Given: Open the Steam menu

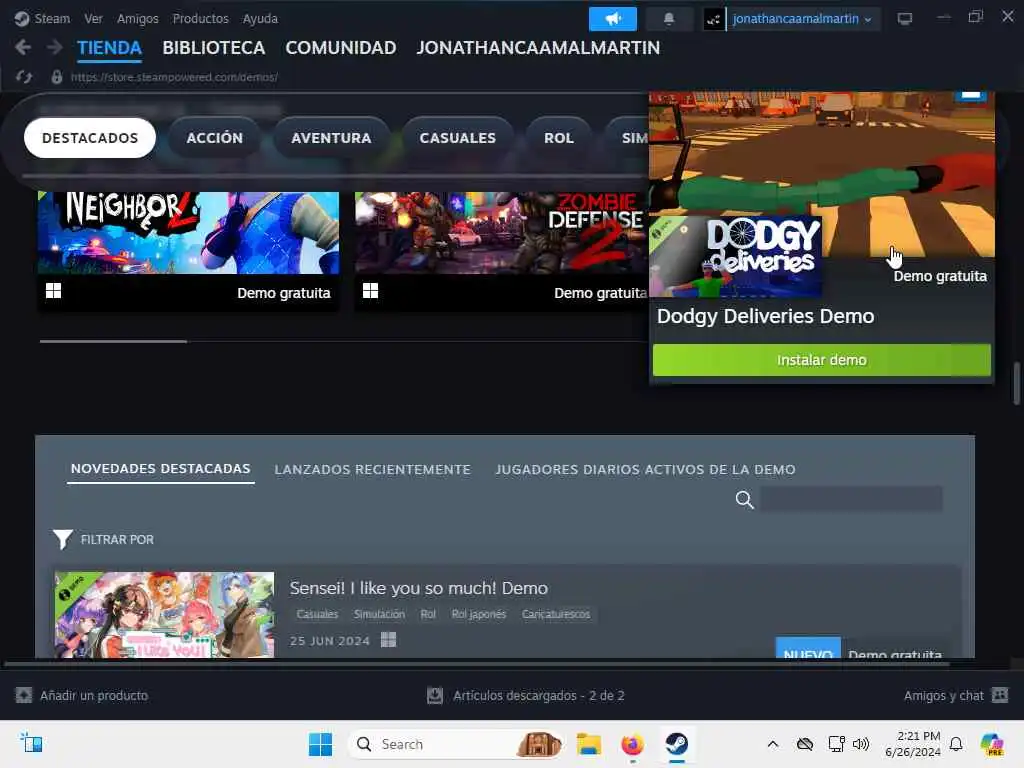Looking at the screenshot, I should (52, 18).
